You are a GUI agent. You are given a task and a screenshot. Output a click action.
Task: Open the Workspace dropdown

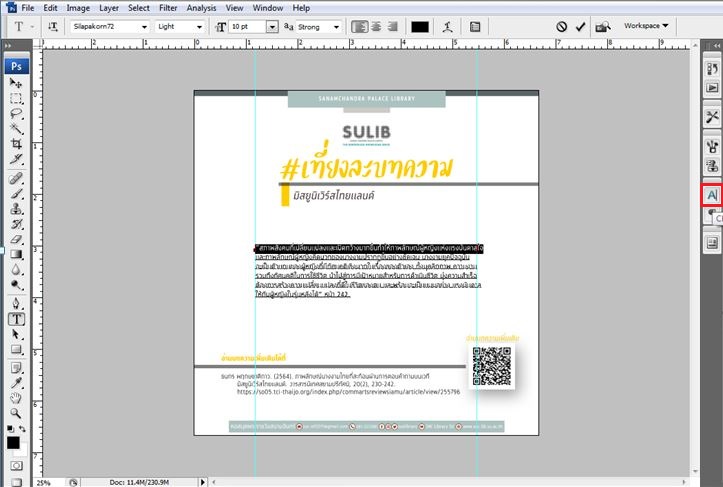tap(646, 26)
